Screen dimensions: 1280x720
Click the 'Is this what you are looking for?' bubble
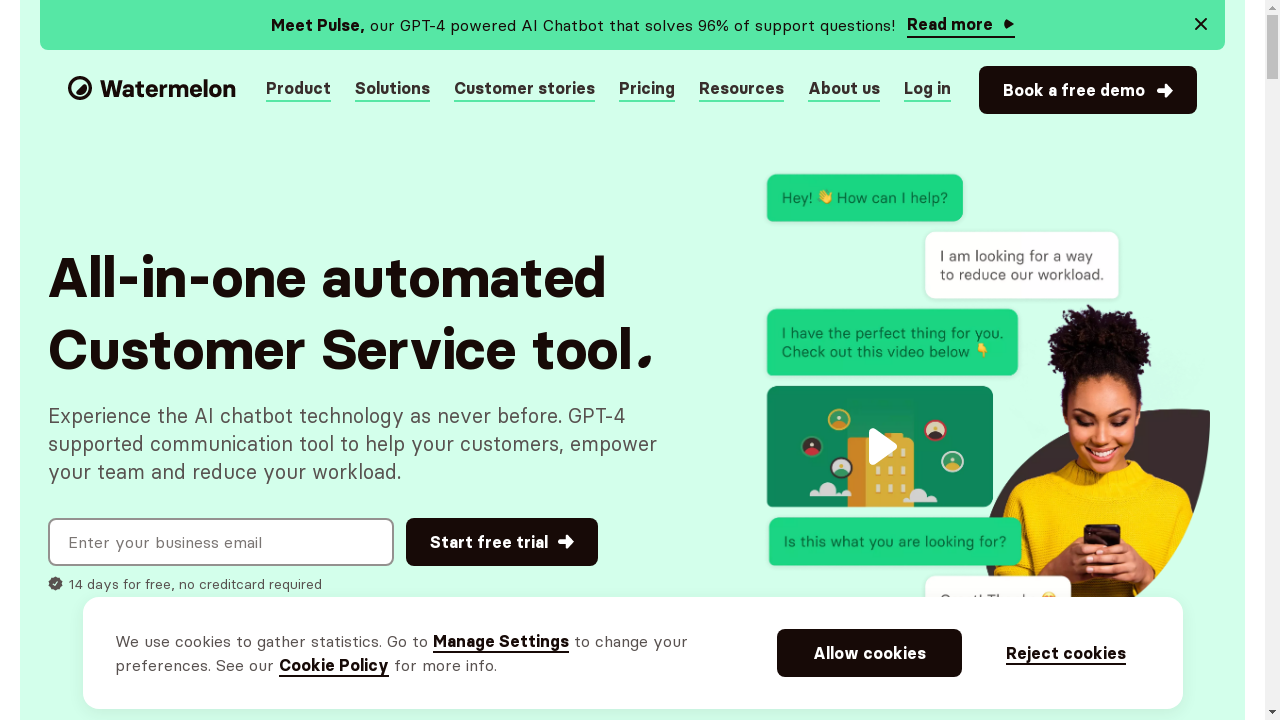(x=895, y=542)
